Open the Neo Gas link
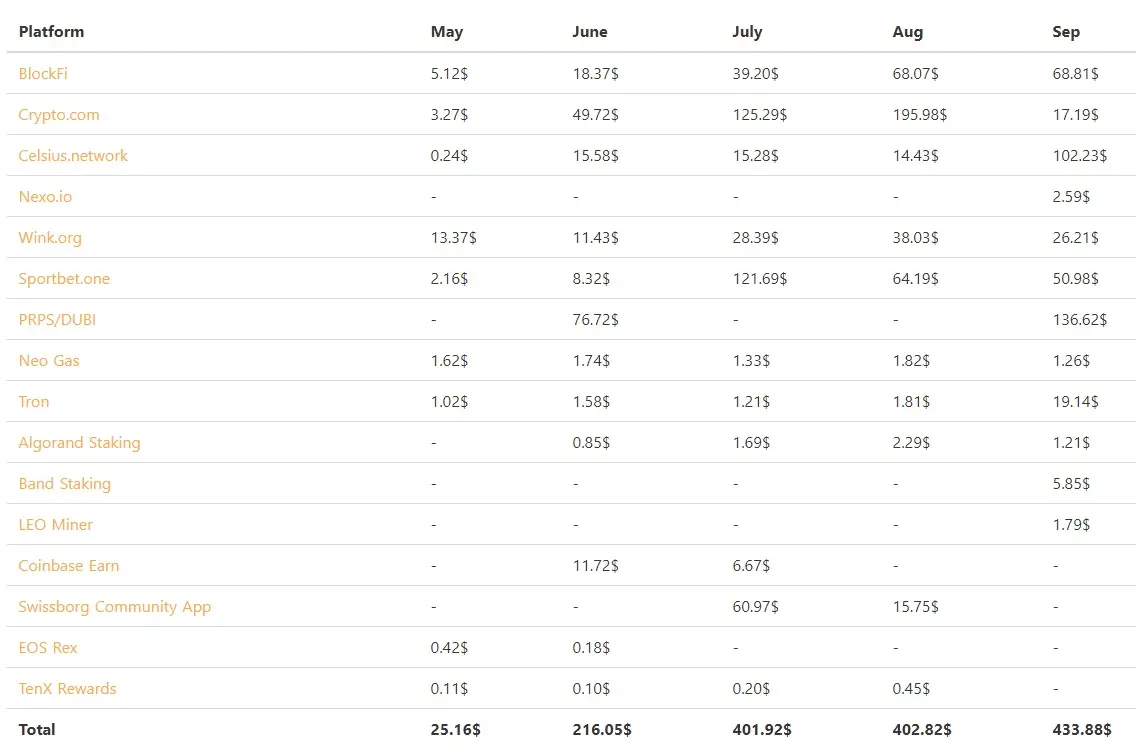1136x754 pixels. (x=49, y=361)
